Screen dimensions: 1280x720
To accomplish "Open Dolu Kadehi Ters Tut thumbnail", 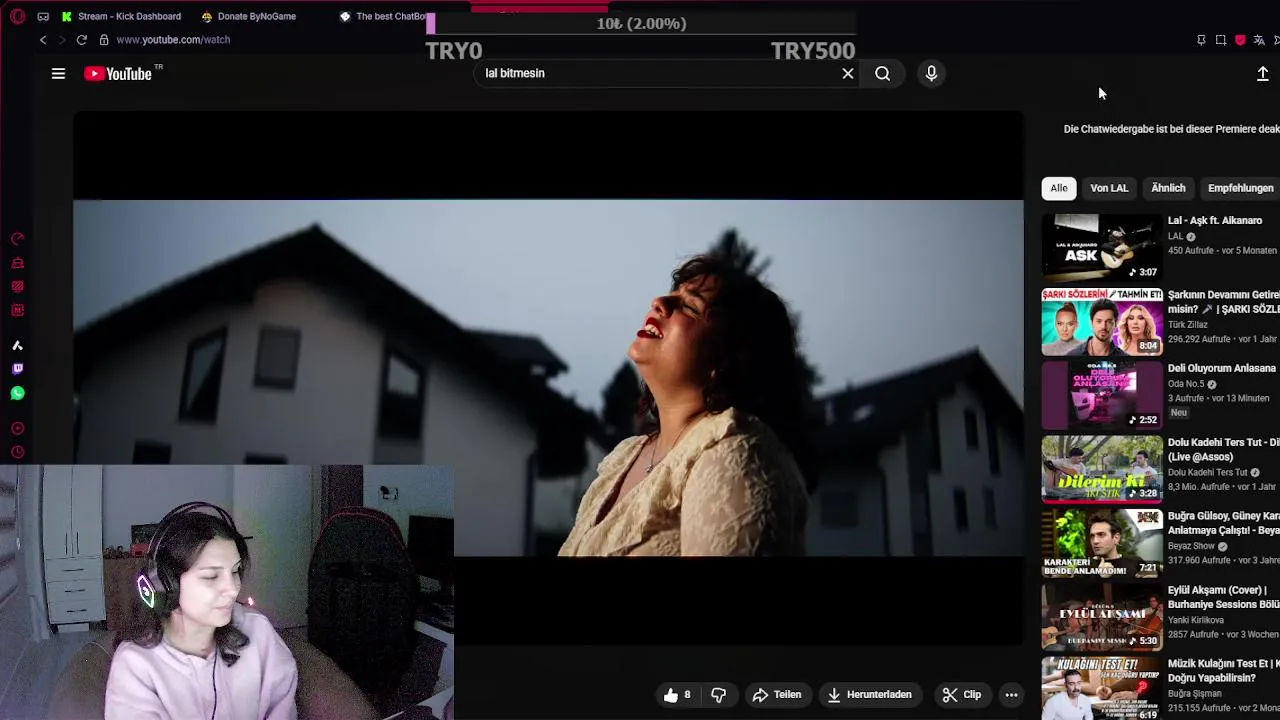I will point(1102,469).
